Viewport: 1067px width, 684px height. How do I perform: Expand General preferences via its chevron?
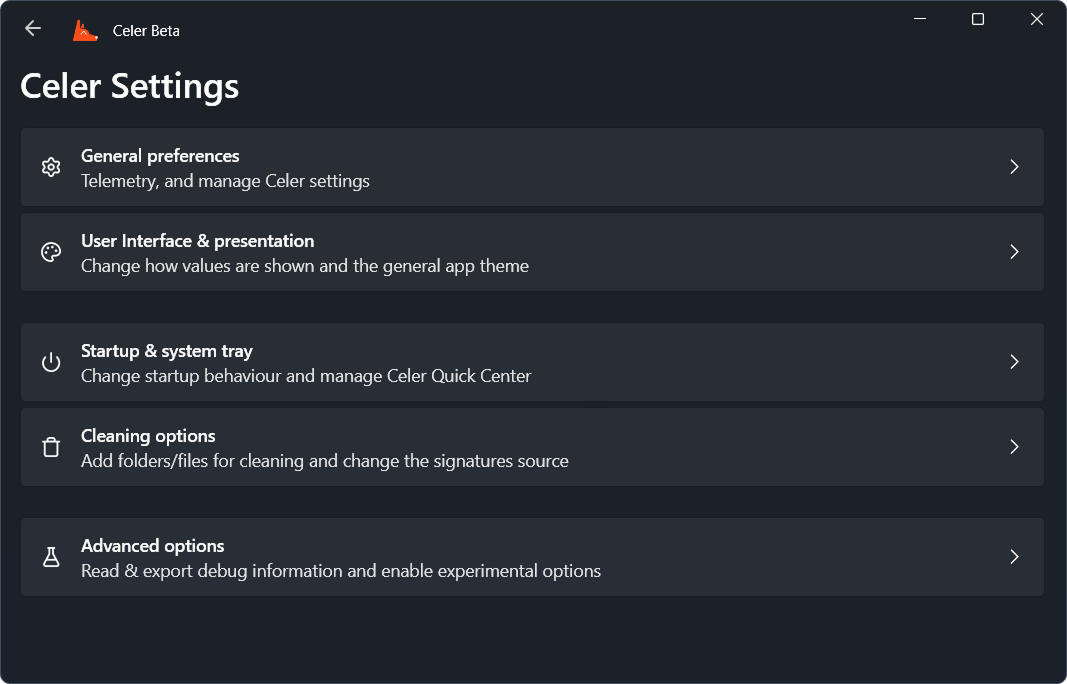pyautogui.click(x=1014, y=167)
